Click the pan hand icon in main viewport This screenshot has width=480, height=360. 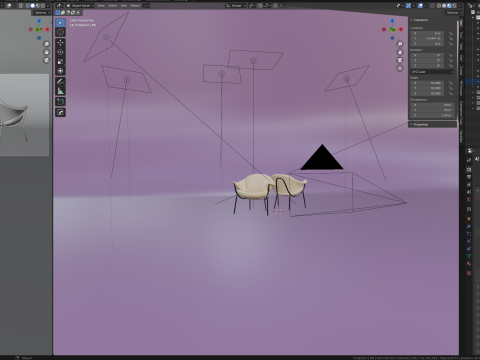pos(400,52)
